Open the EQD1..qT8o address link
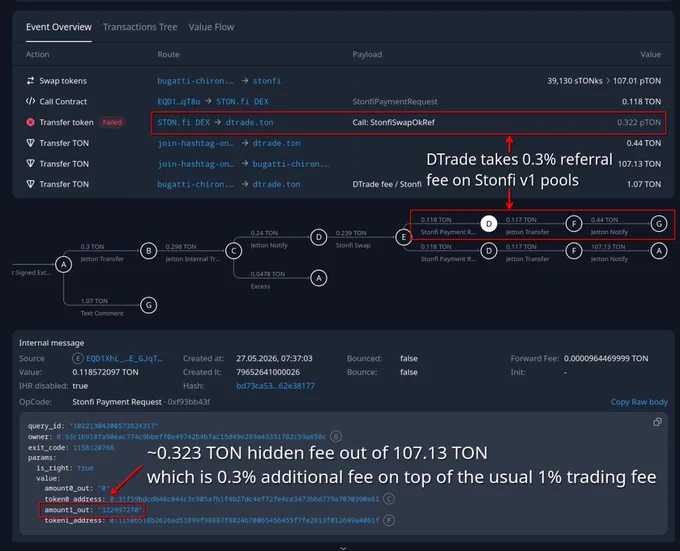Image resolution: width=680 pixels, height=551 pixels. 179,101
